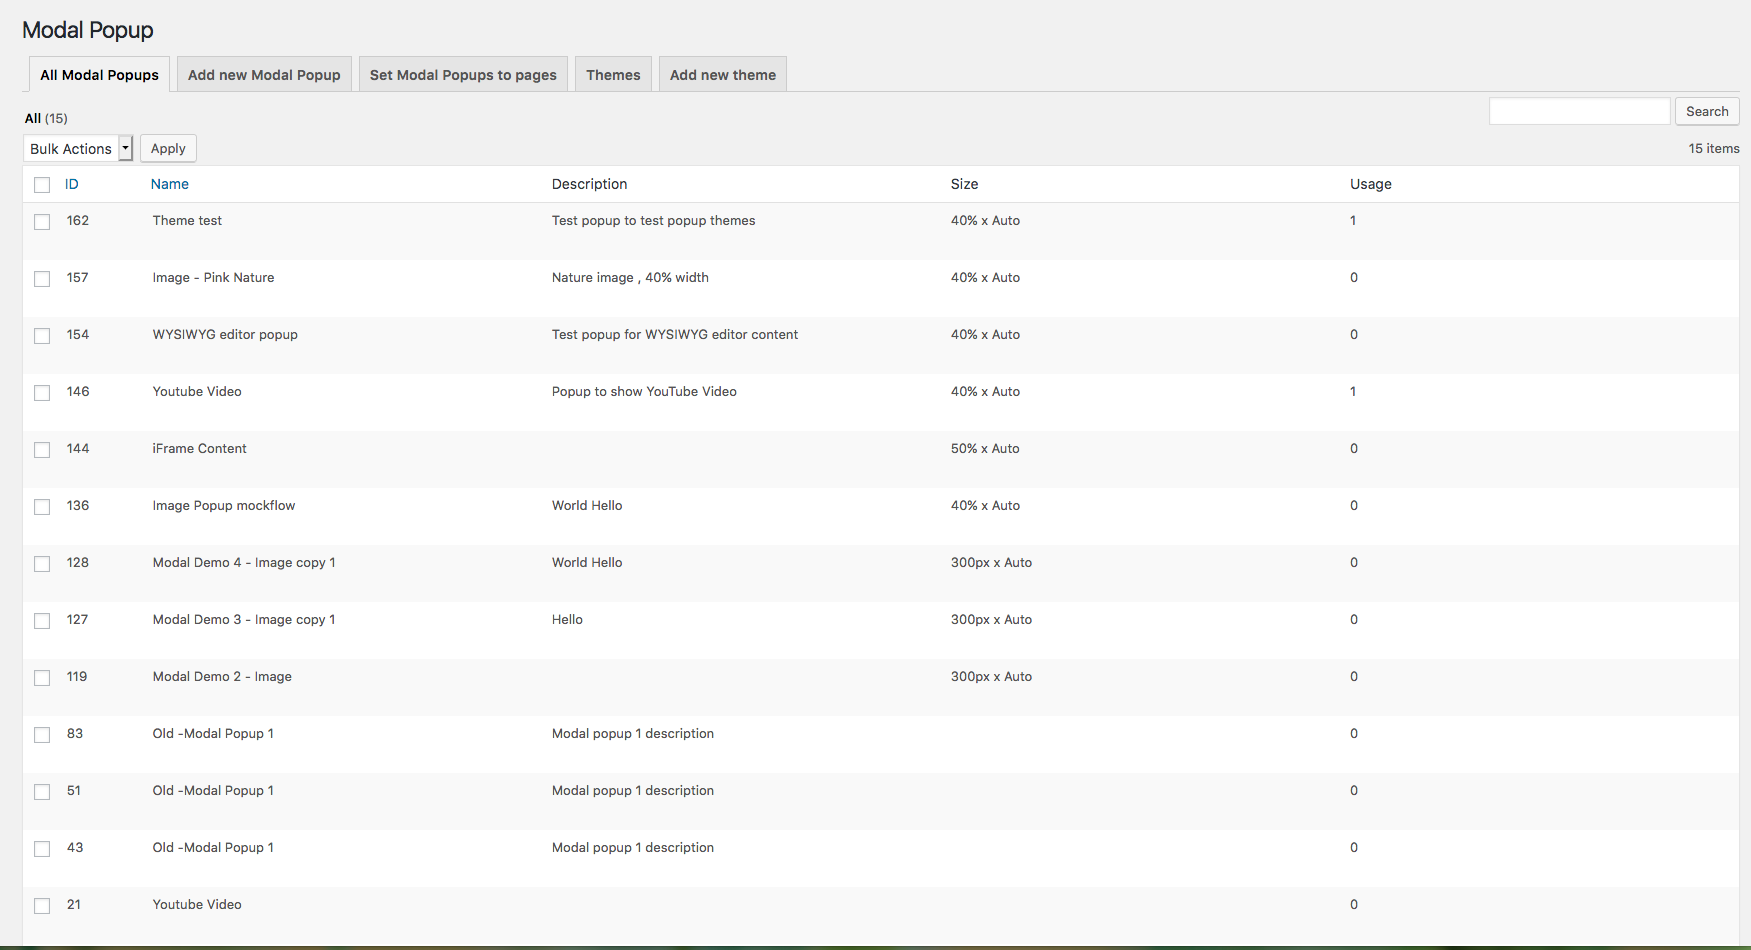Click the '50% x Auto' size cell

[x=985, y=449]
